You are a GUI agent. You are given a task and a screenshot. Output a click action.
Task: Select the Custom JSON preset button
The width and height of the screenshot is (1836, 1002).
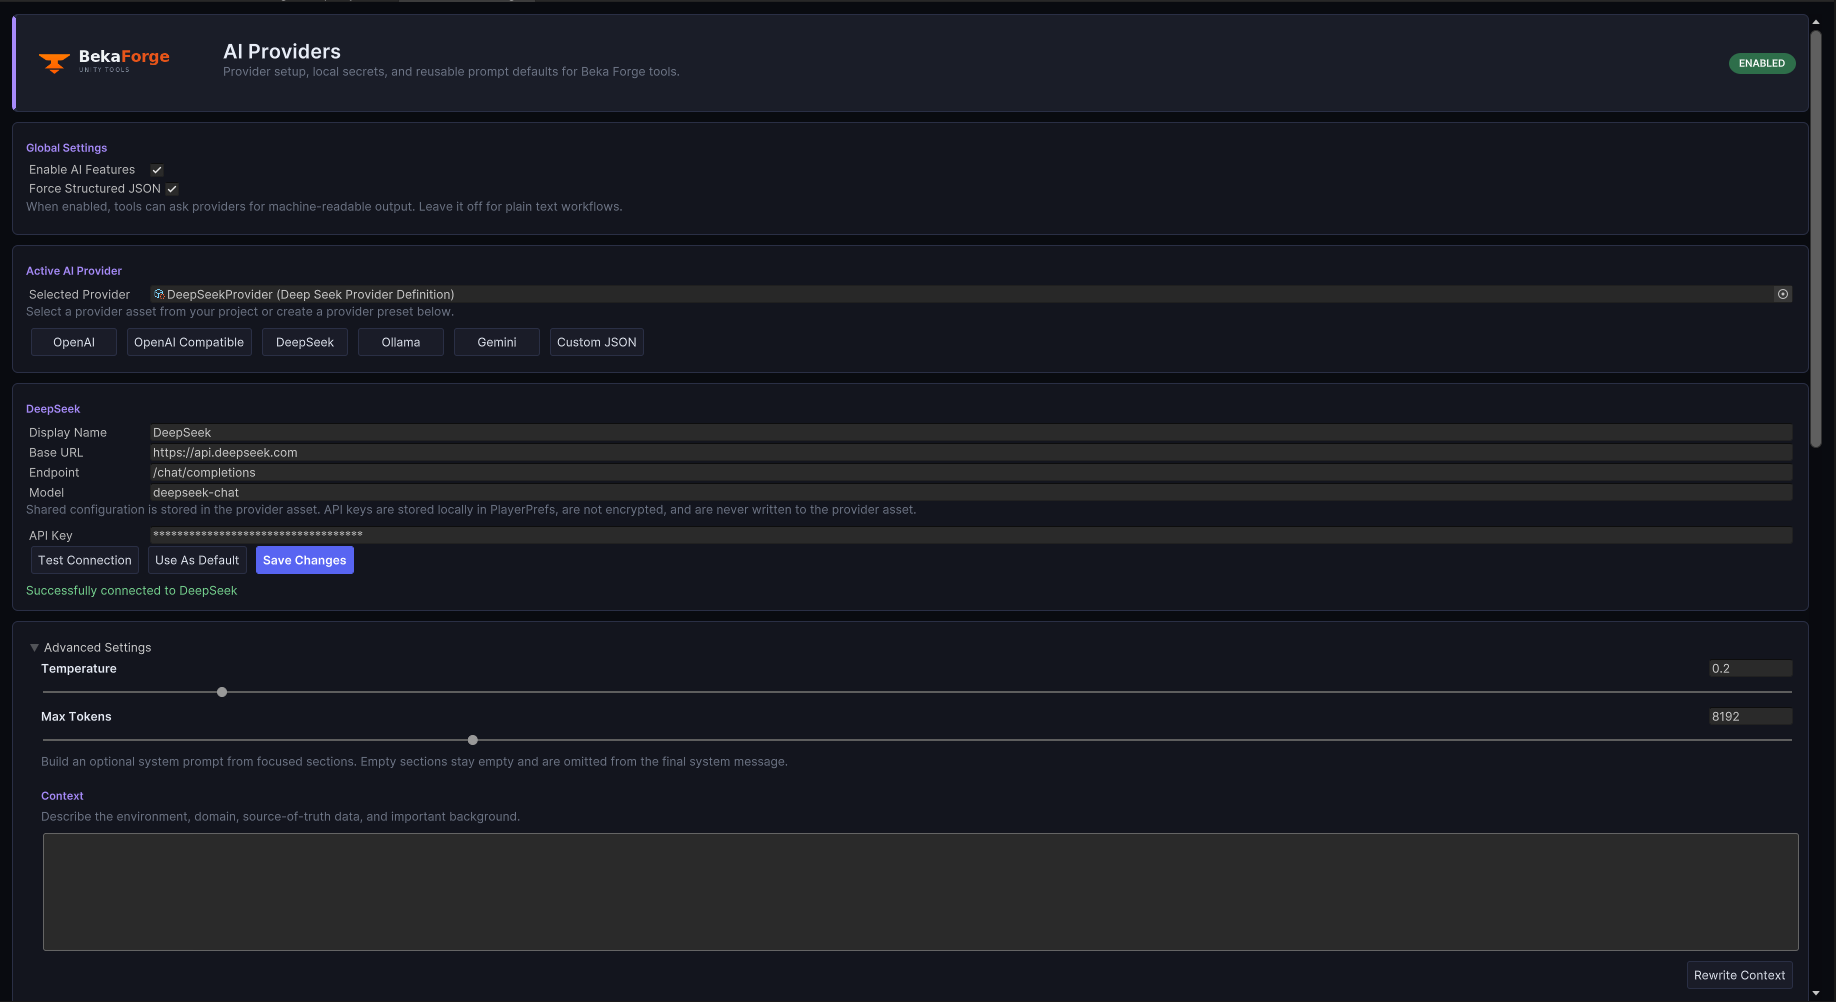point(597,342)
